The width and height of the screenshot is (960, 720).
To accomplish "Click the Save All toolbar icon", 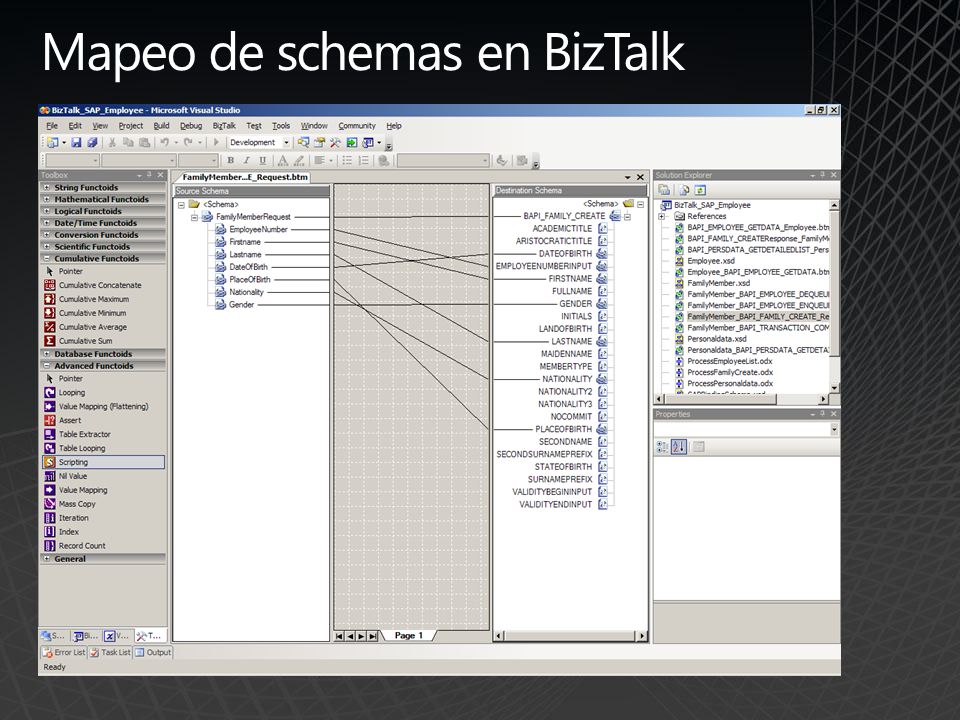I will [92, 143].
